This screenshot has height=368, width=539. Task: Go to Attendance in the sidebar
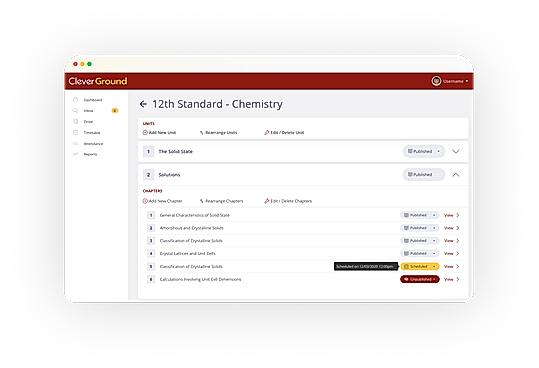click(x=93, y=144)
